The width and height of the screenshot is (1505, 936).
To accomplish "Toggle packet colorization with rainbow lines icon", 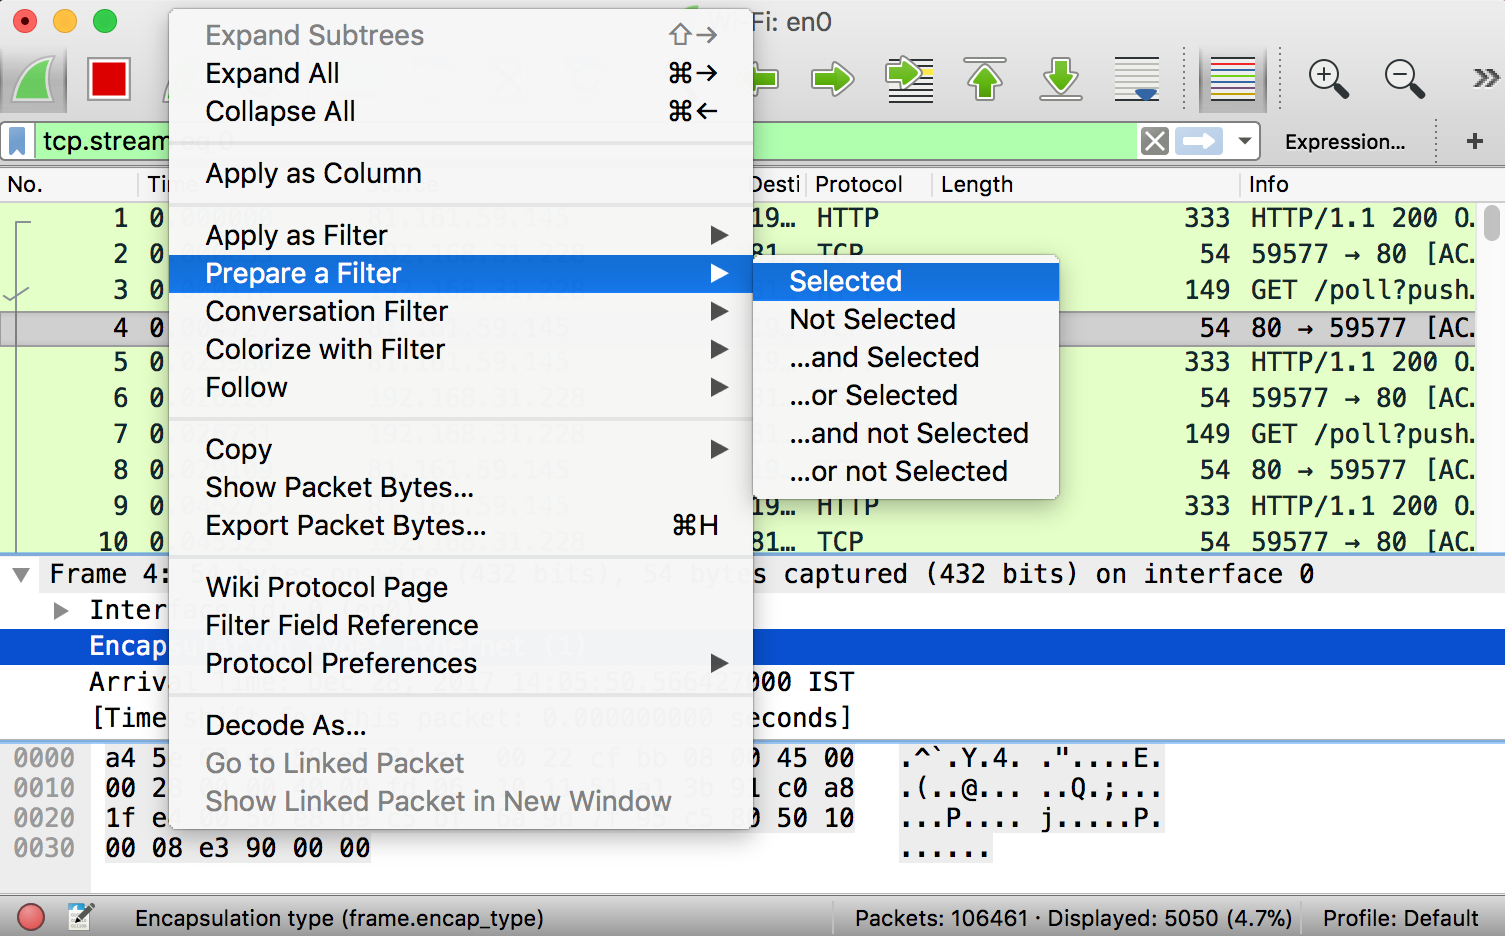I will (x=1232, y=79).
